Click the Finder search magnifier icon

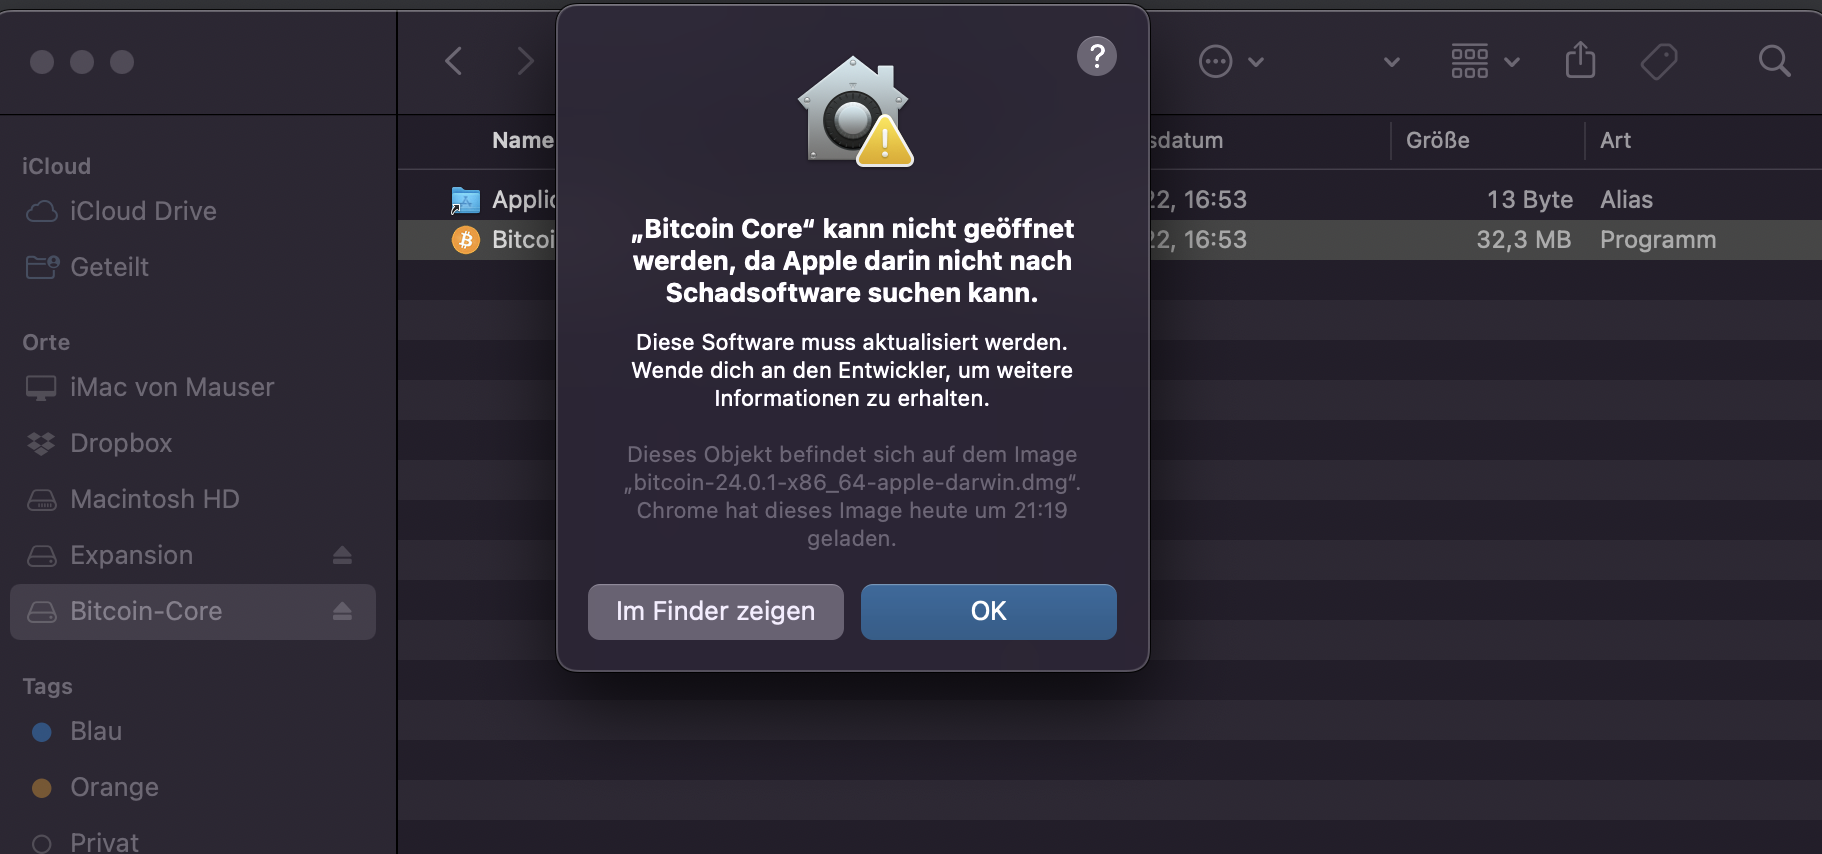(x=1774, y=62)
